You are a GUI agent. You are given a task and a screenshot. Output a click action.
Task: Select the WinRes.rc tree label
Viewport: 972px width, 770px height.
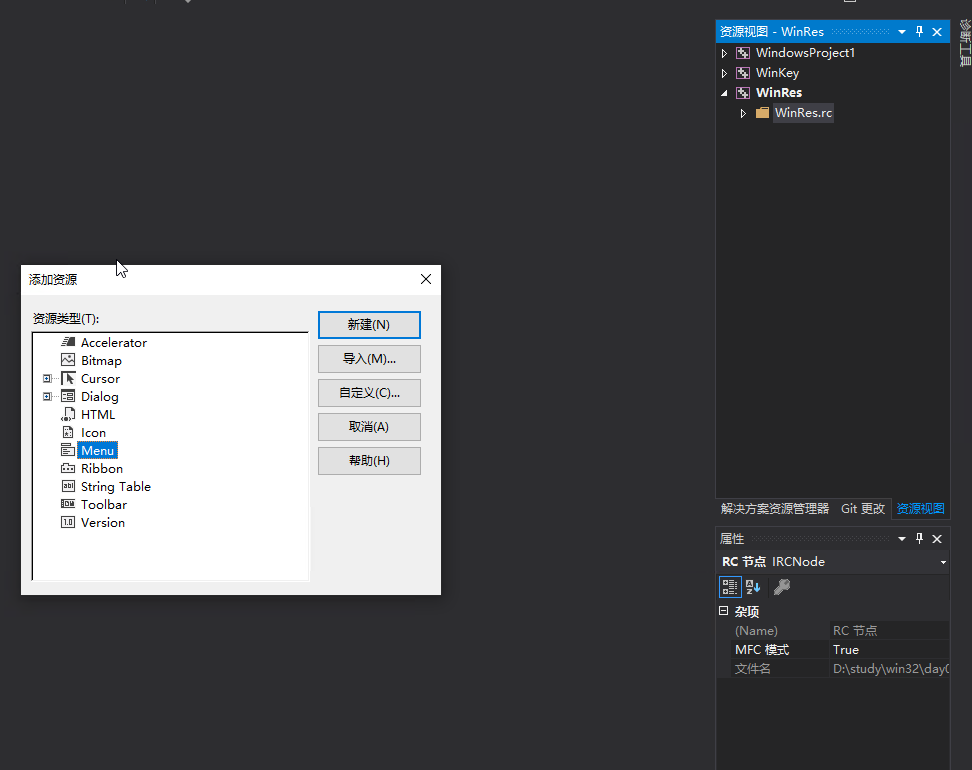(803, 113)
